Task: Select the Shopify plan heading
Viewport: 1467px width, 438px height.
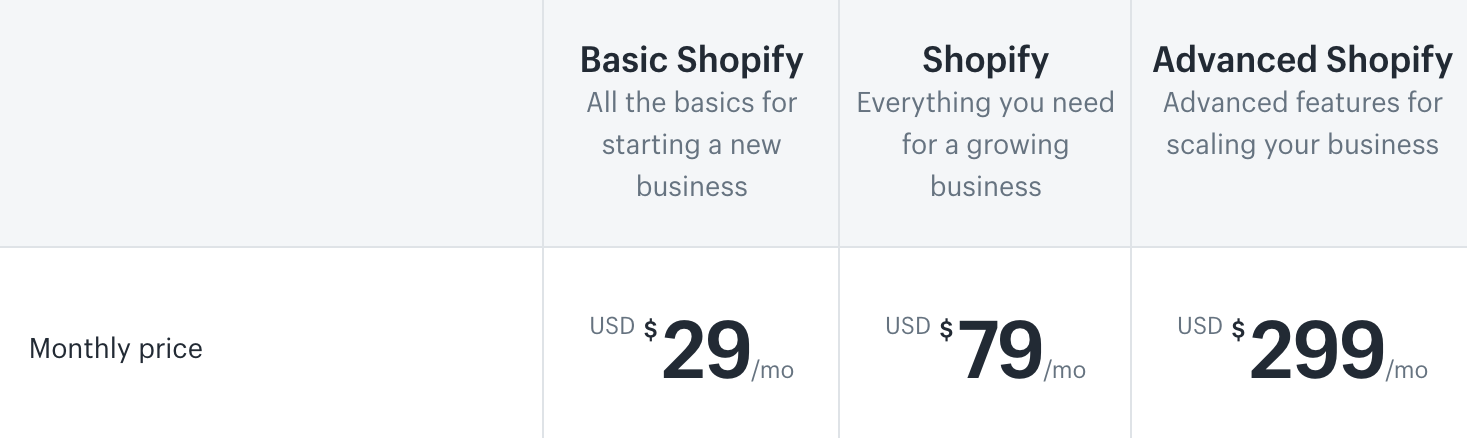Action: [985, 60]
